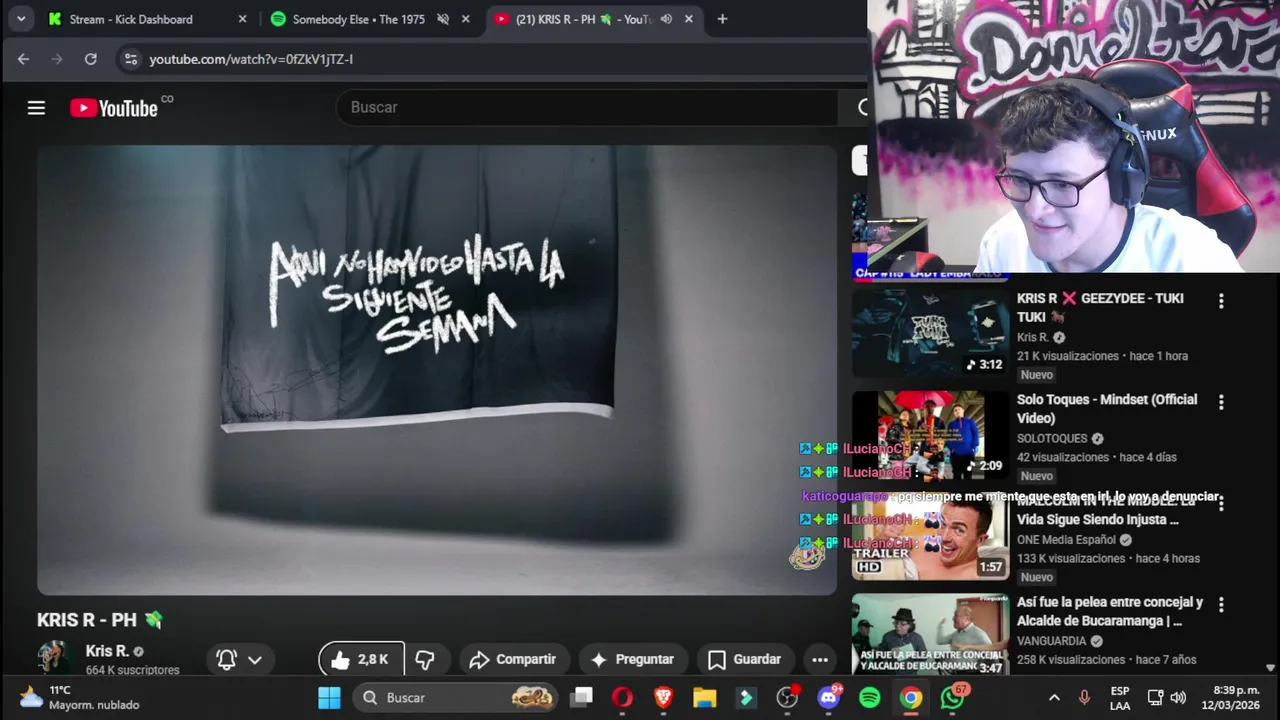Viewport: 1280px width, 720px height.
Task: Click the VANGUARDIA channel name
Action: tap(1053, 641)
